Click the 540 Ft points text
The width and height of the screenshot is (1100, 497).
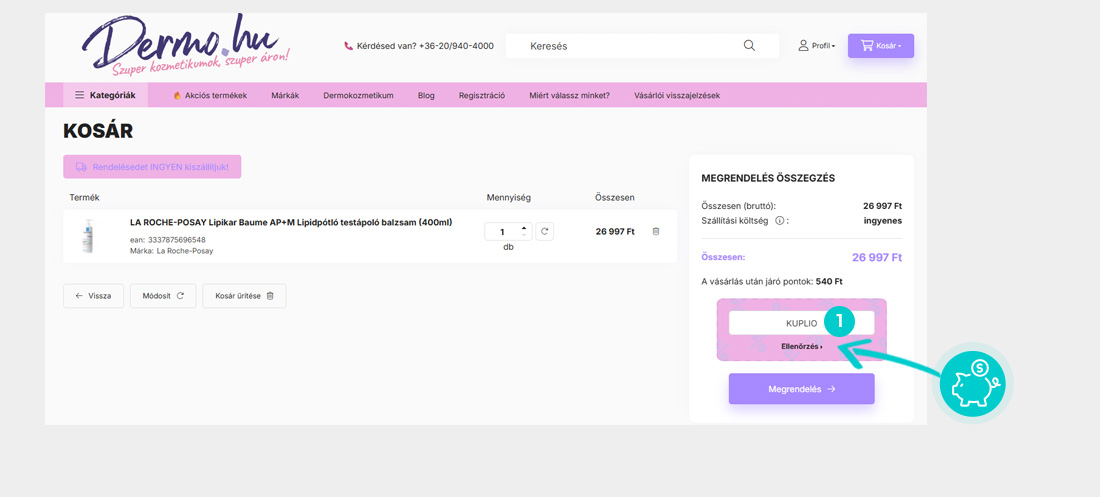829,281
